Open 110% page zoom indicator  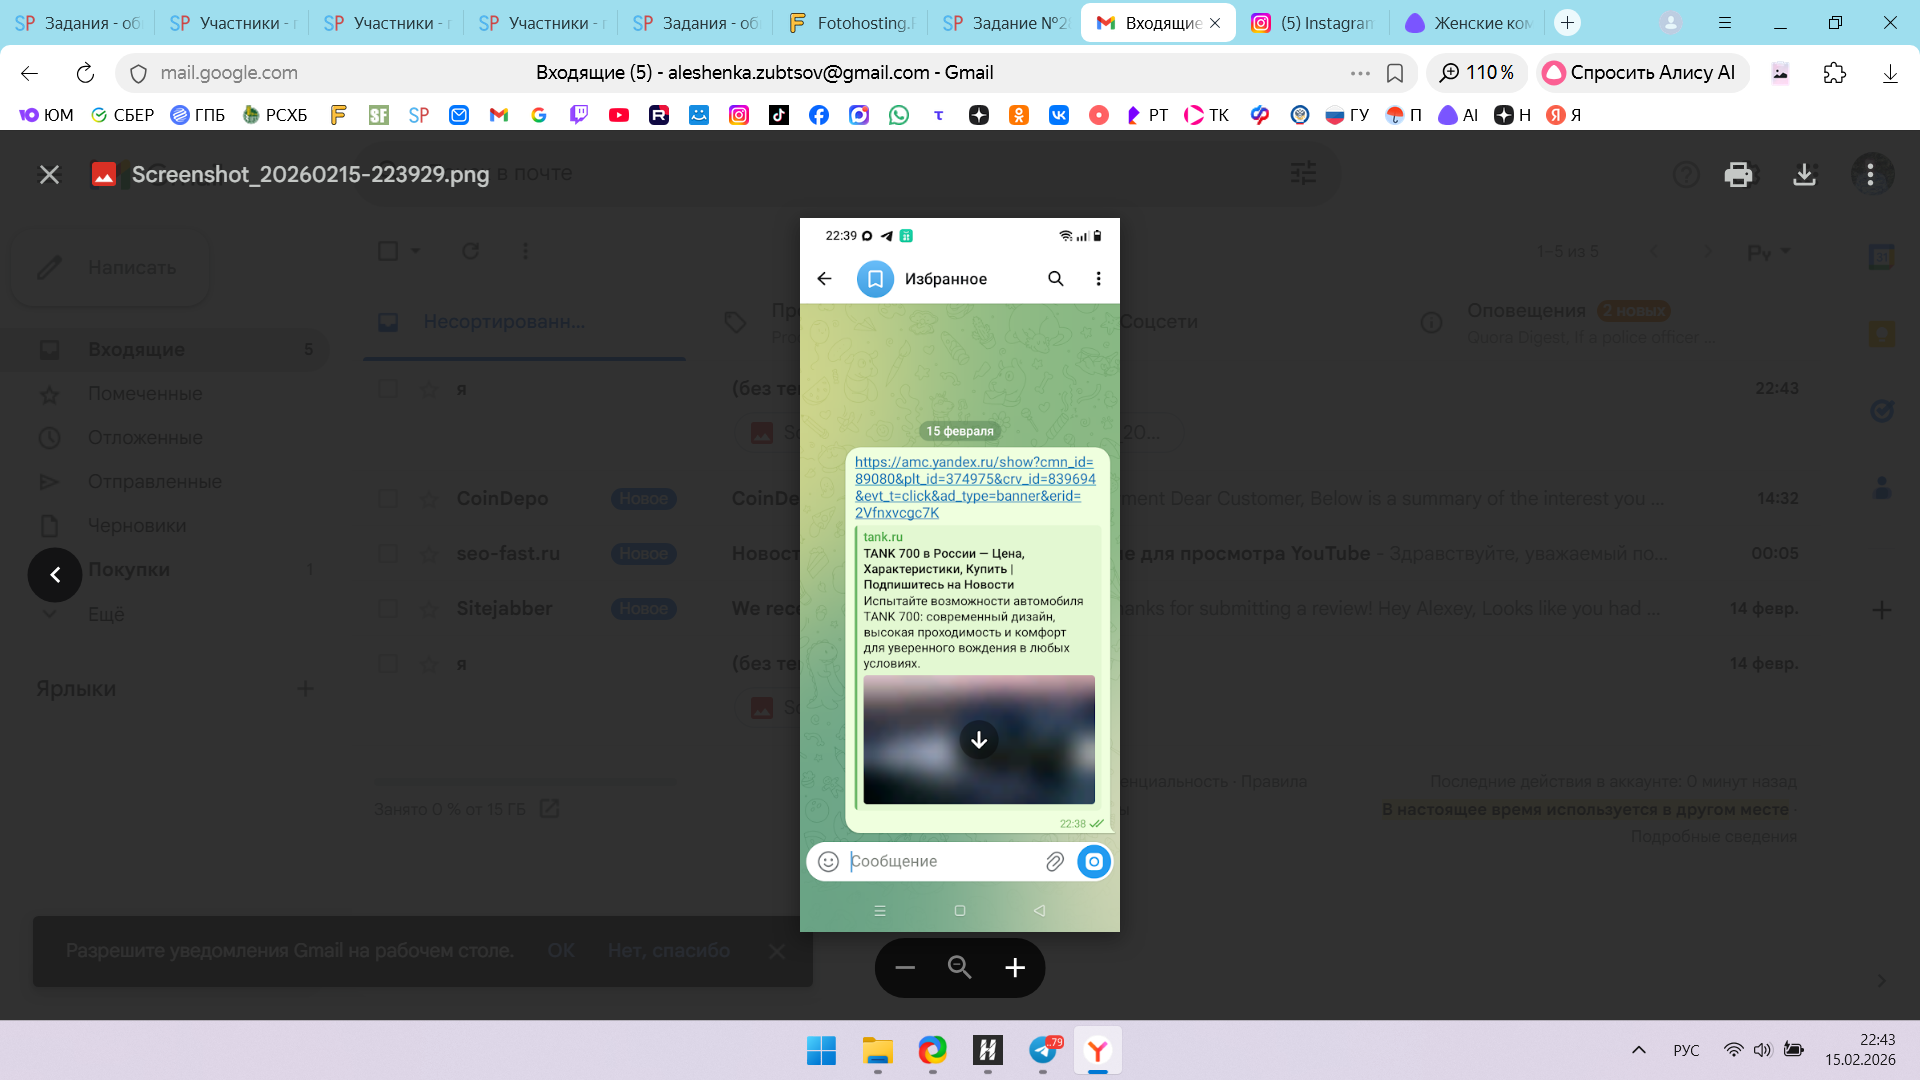coord(1476,73)
